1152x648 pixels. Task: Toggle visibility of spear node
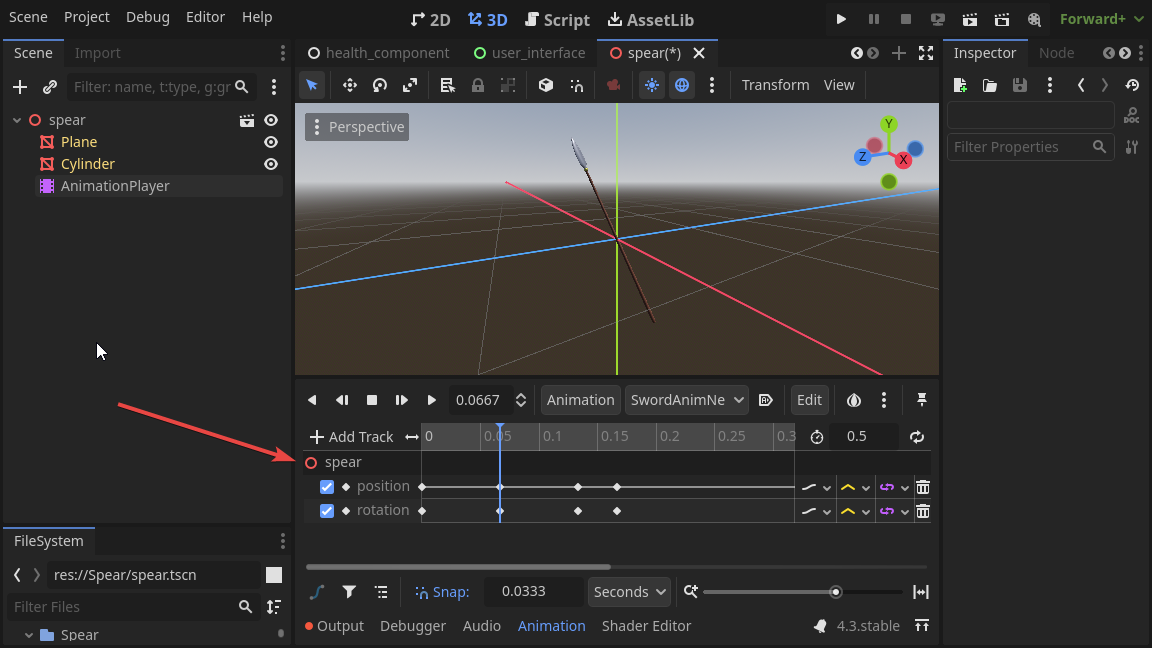point(271,120)
